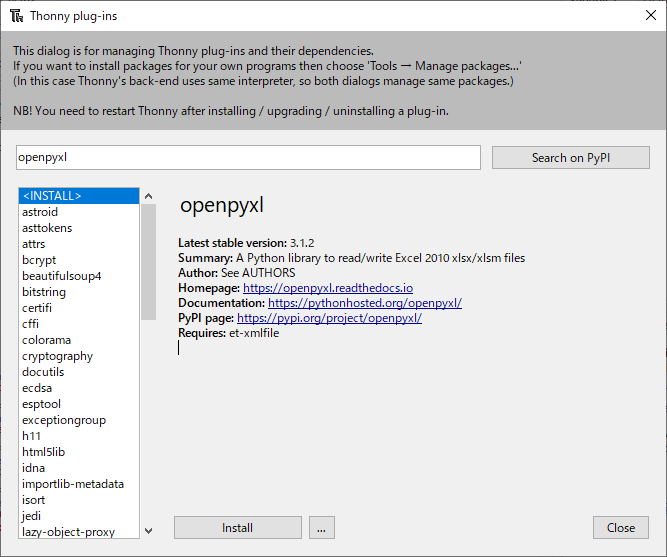
Task: Open the openpyxl.readthedocs.io homepage link
Action: coord(327,288)
